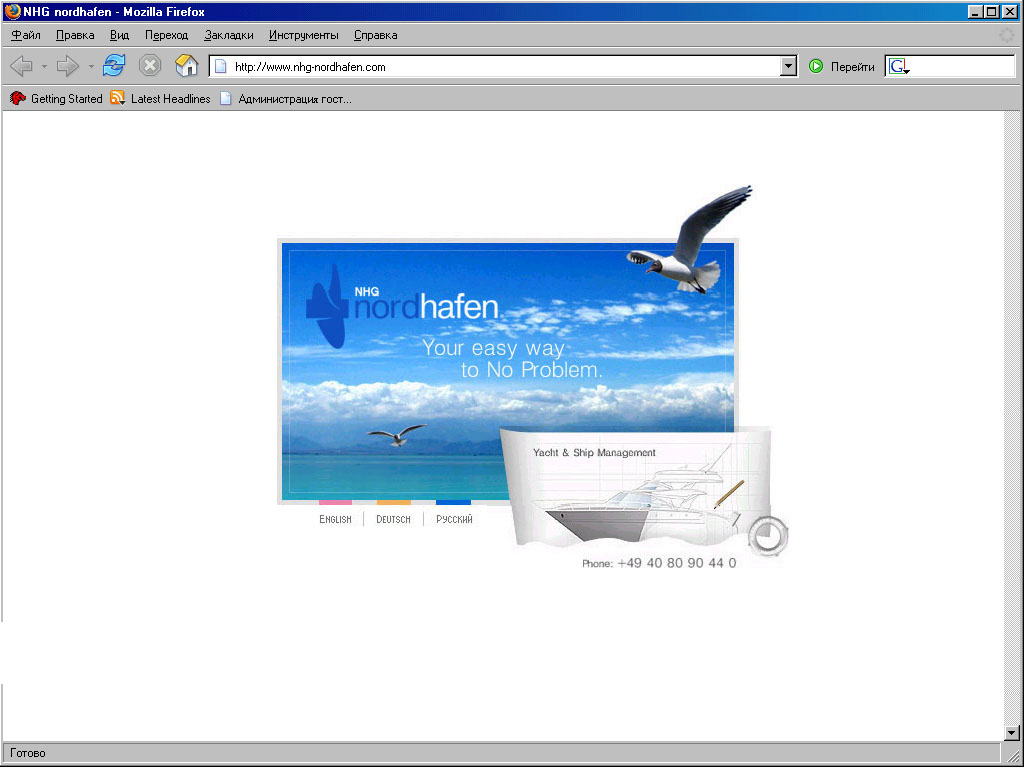Maximize the Firefox window

coord(991,12)
